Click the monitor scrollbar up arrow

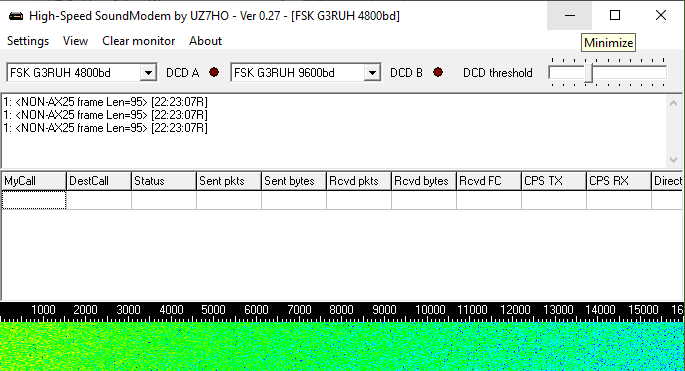pyautogui.click(x=673, y=103)
